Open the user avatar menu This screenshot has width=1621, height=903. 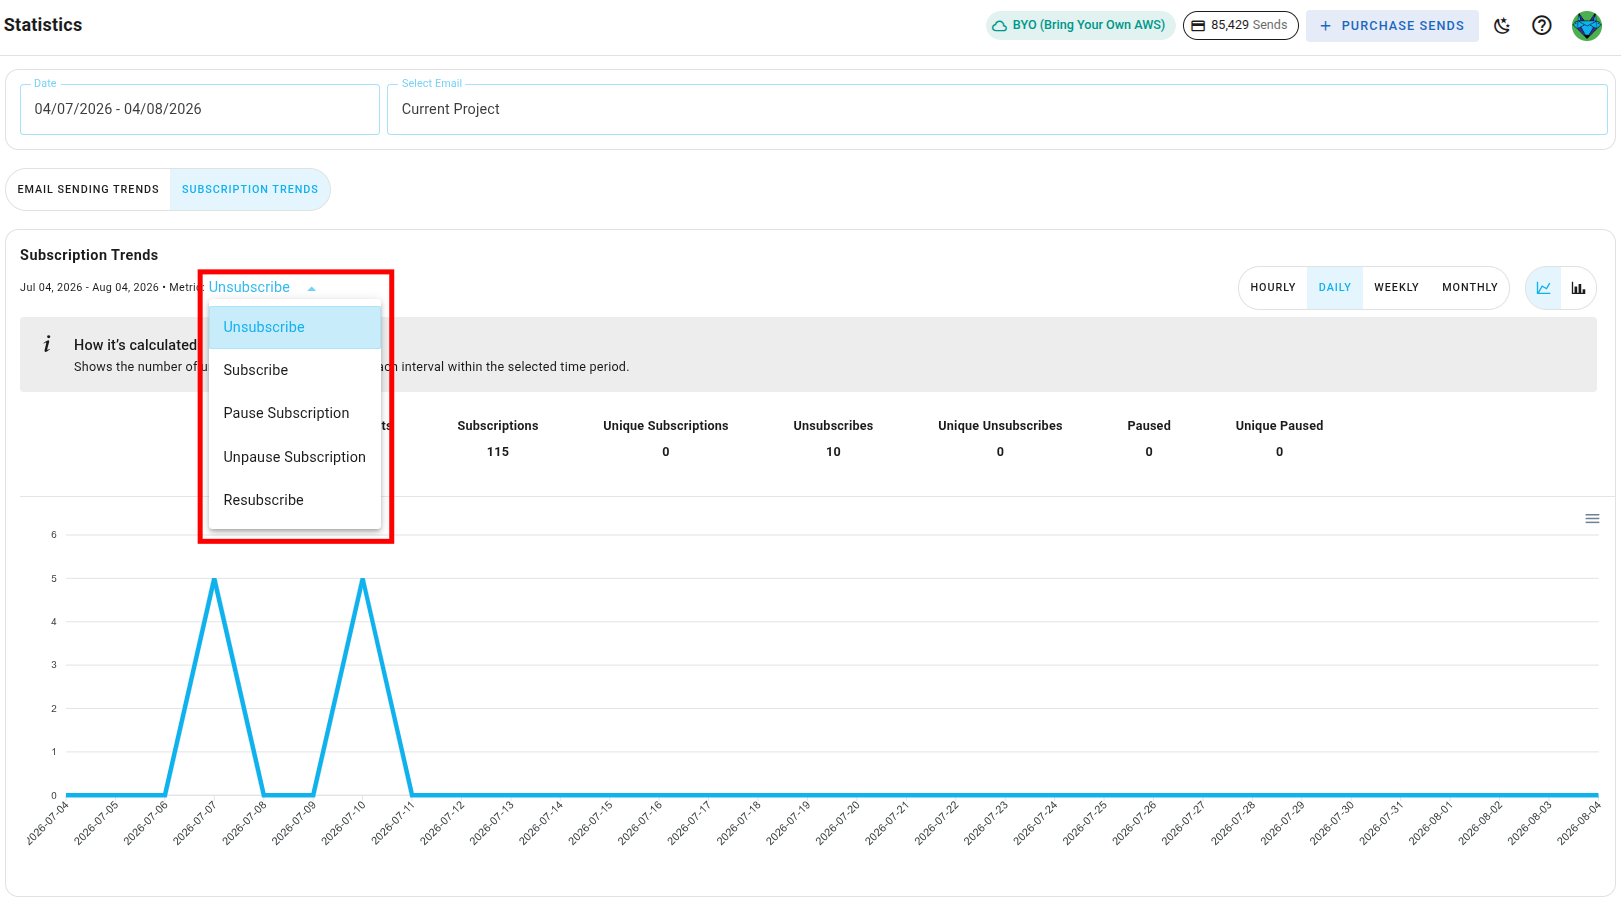coord(1587,26)
